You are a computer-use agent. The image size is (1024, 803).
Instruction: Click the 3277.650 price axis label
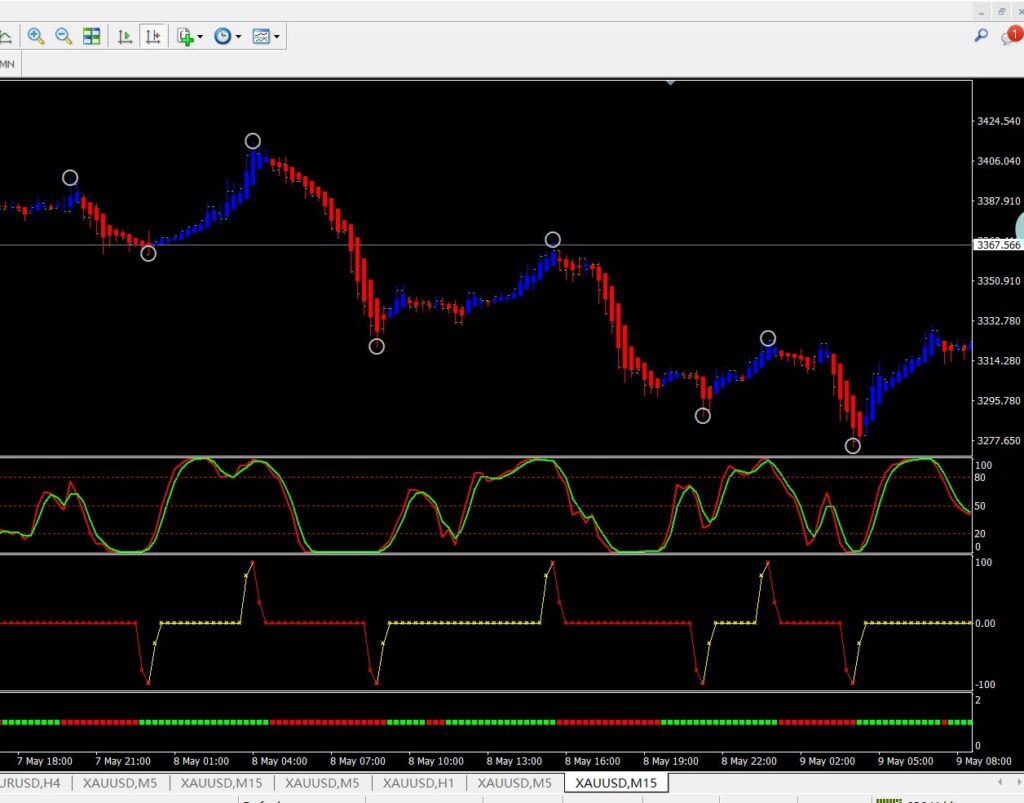[x=998, y=441]
